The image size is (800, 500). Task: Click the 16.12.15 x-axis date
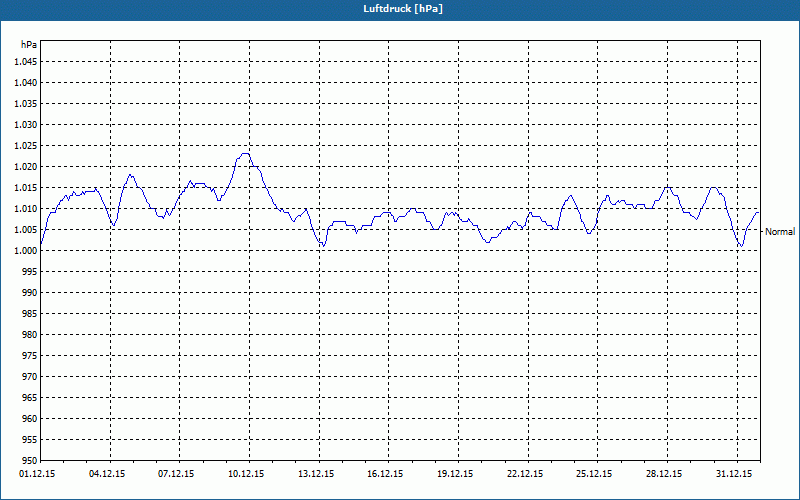[385, 474]
